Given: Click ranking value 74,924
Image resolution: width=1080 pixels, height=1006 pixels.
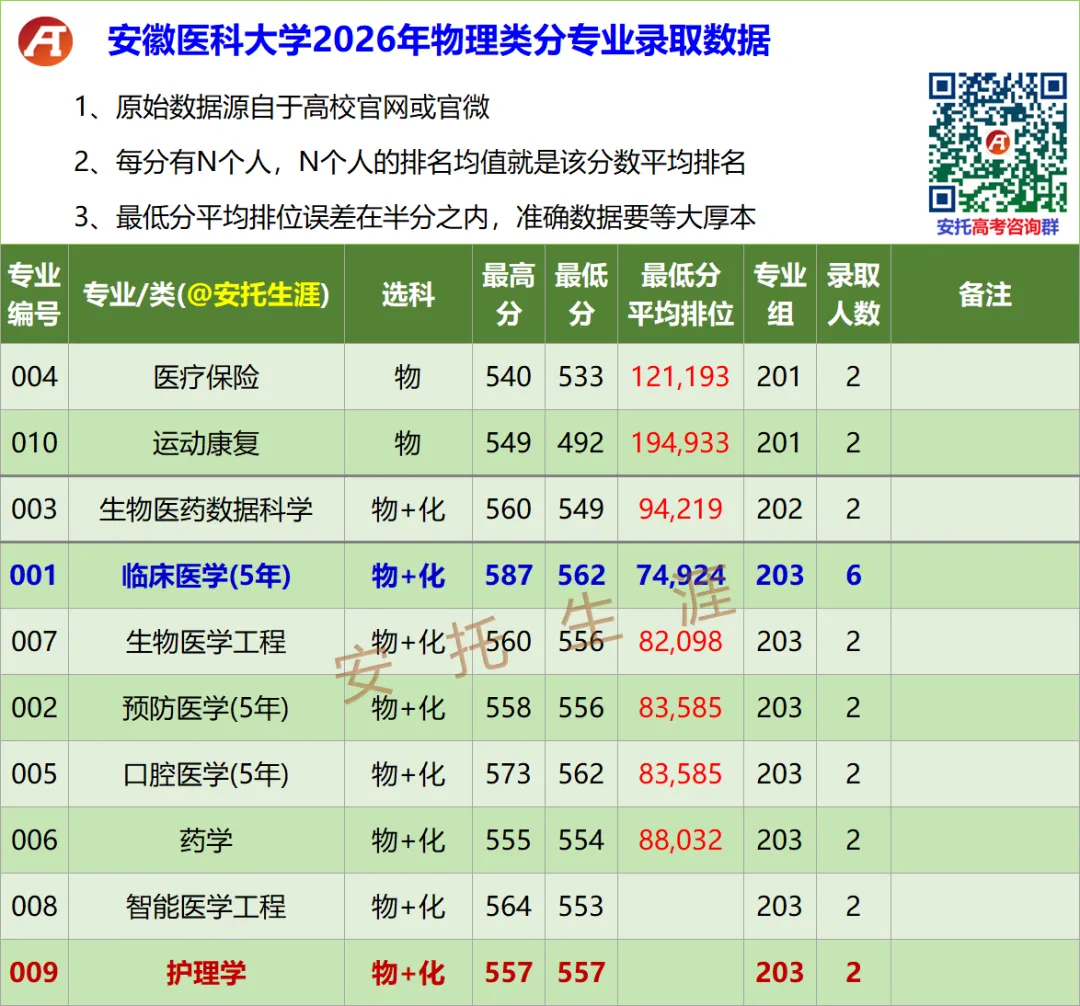Looking at the screenshot, I should [681, 575].
